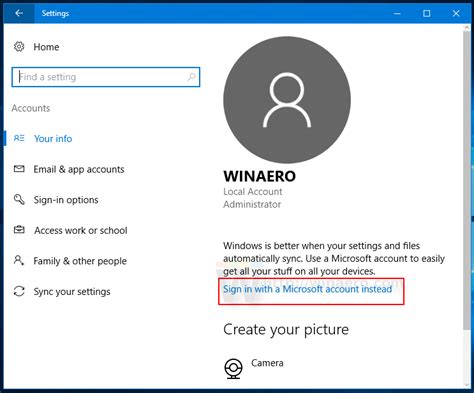Click the key icon for Sign-in options

pos(19,199)
